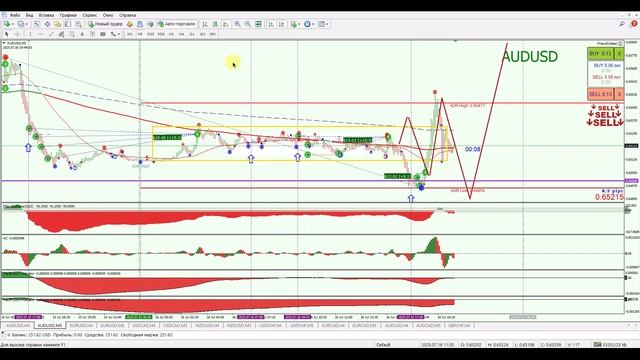
Task: Click X beside SELL 0.13
Action: 619,94
